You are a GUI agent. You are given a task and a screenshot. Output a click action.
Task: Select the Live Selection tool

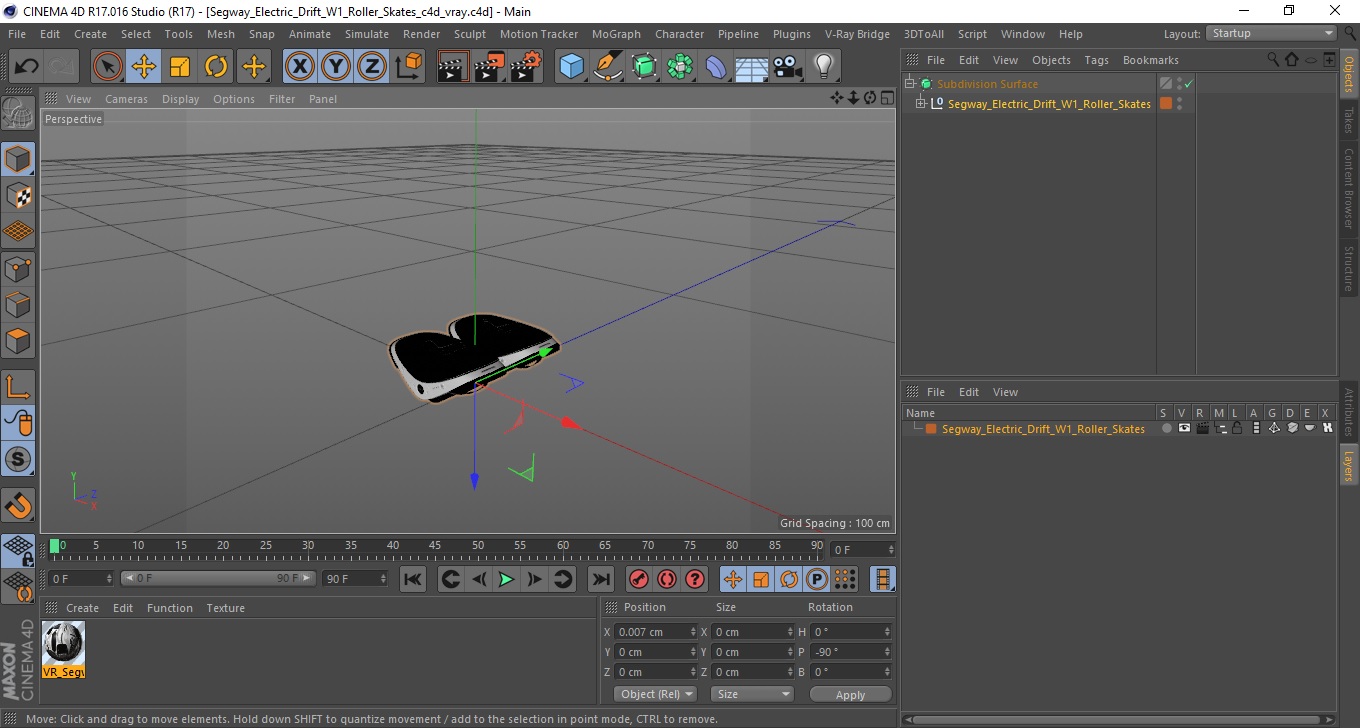(108, 67)
